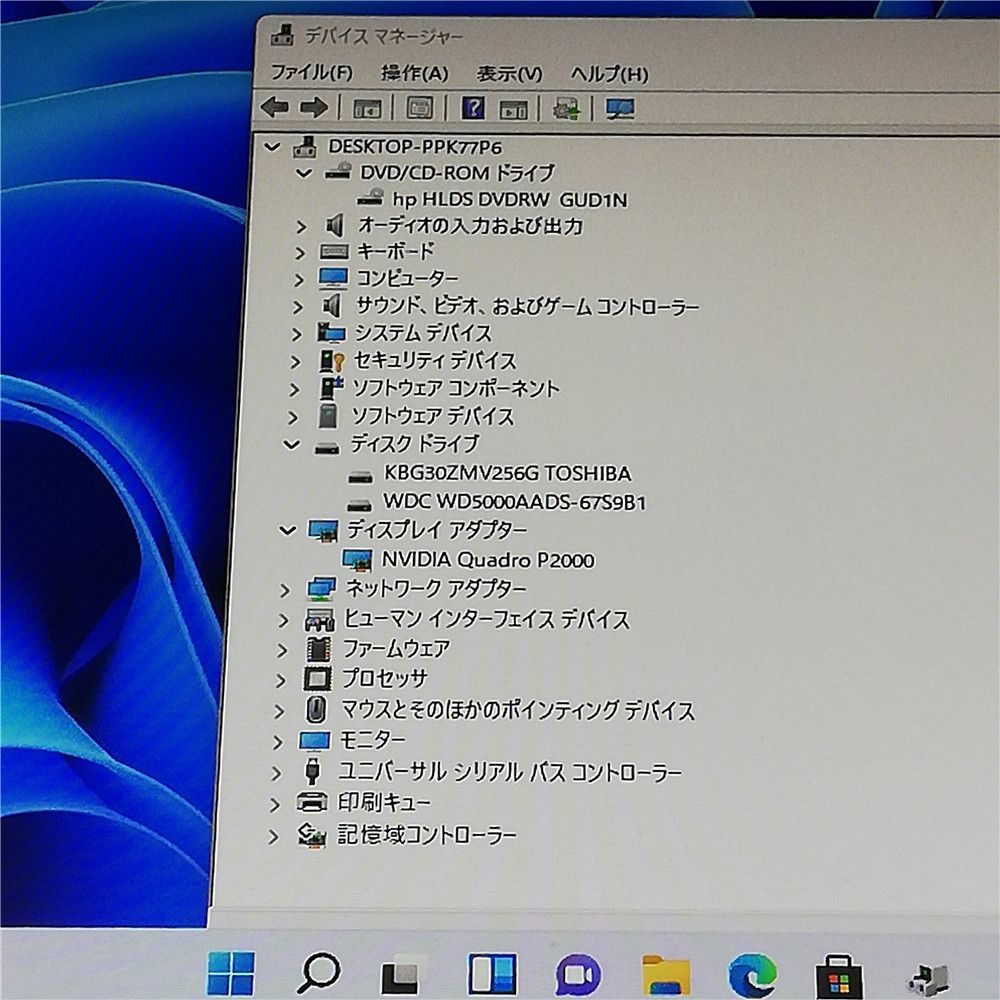Open File Explorer from taskbar
Screen dimensions: 1000x1000
pos(665,974)
